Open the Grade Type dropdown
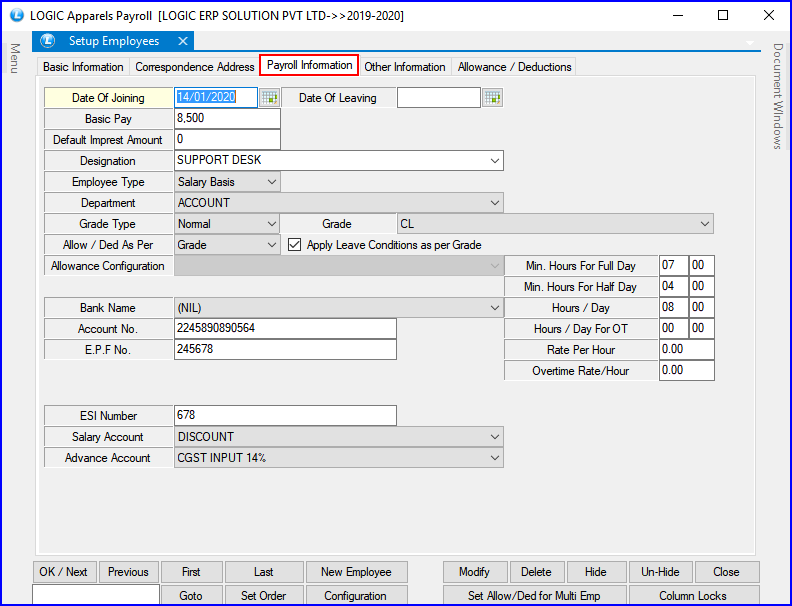Viewport: 792px width, 606px height. click(x=272, y=224)
